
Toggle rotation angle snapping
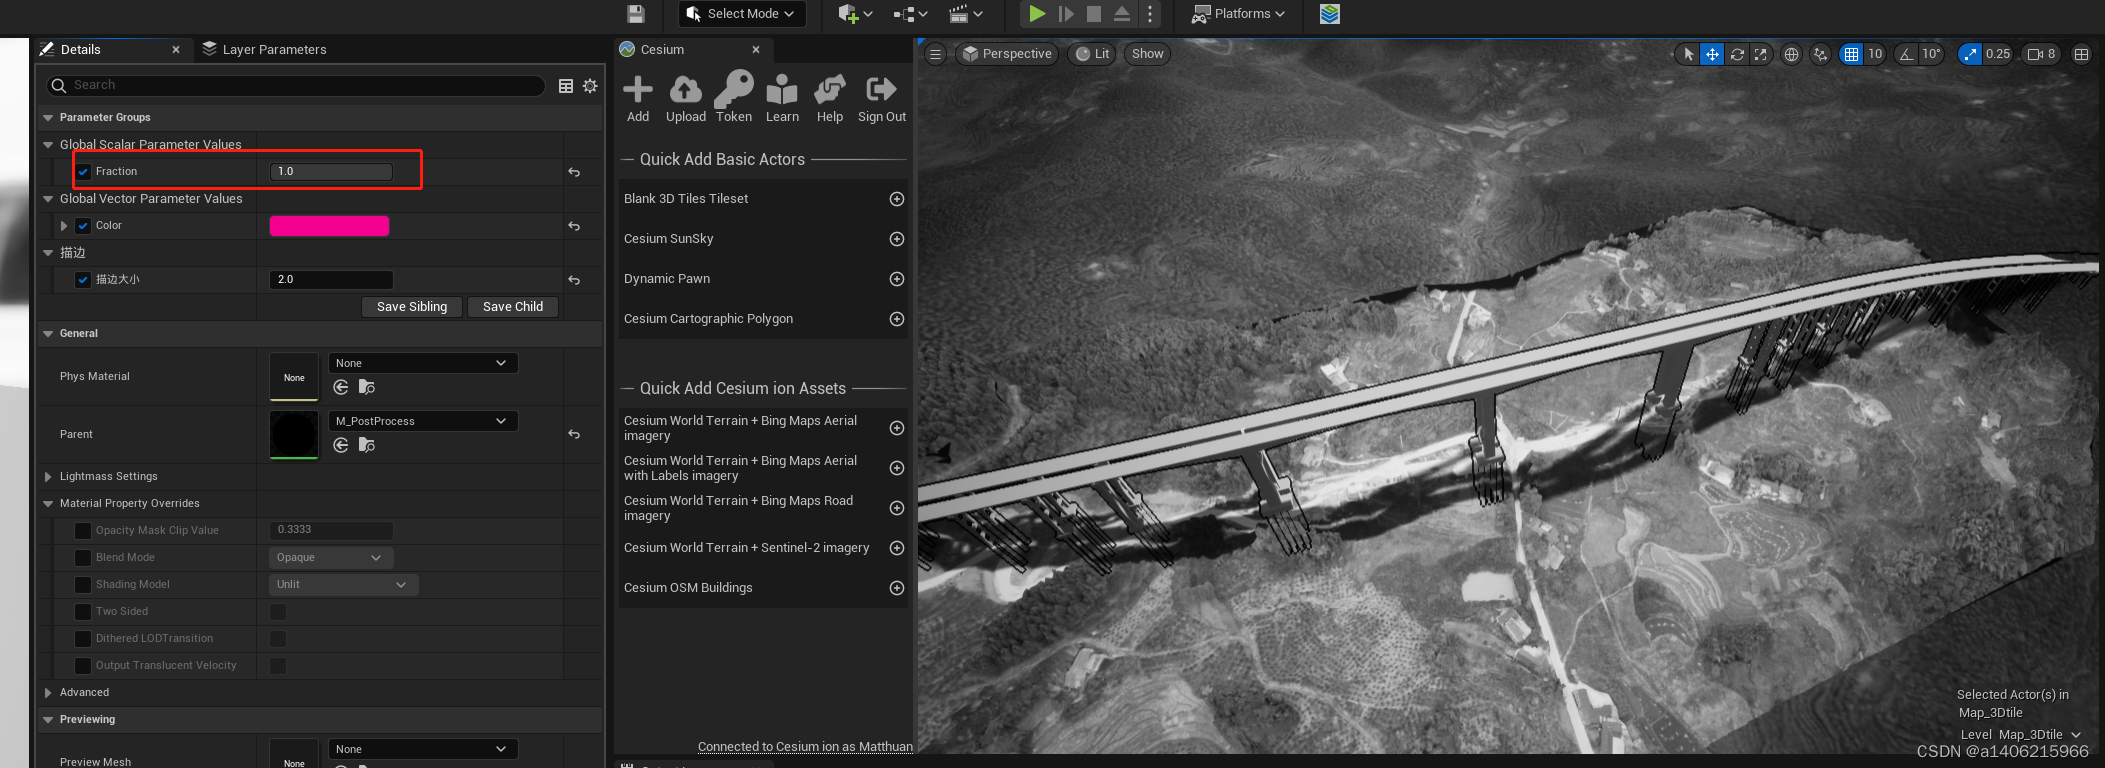pyautogui.click(x=1907, y=54)
